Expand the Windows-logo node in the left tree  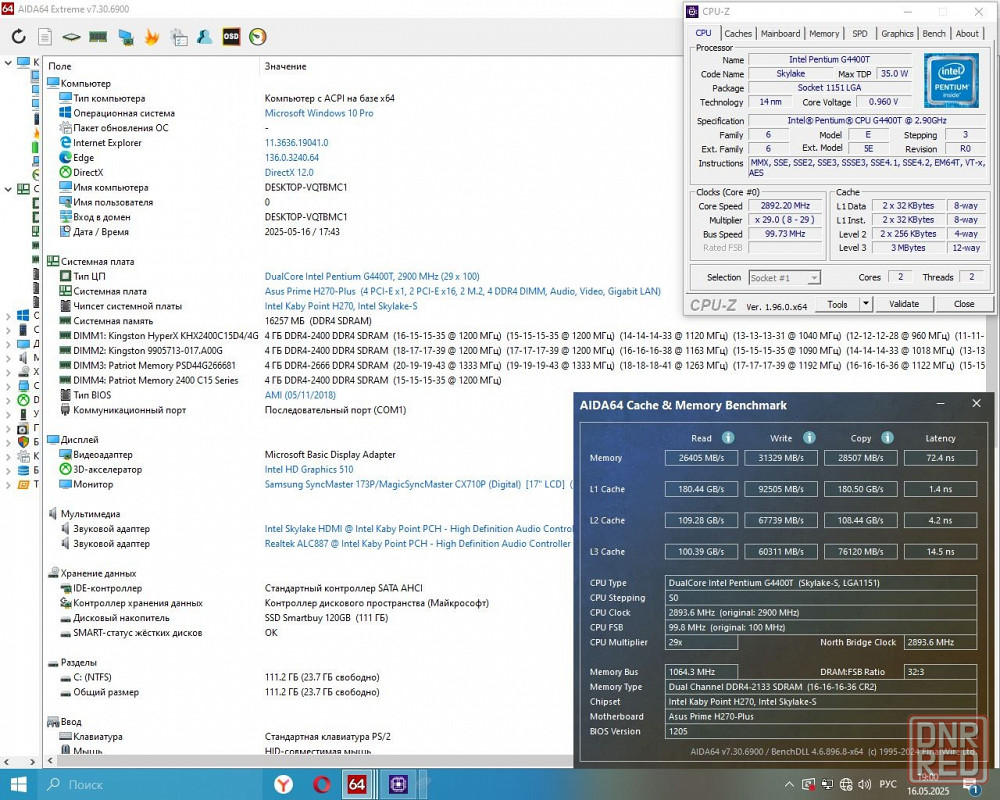coord(8,315)
